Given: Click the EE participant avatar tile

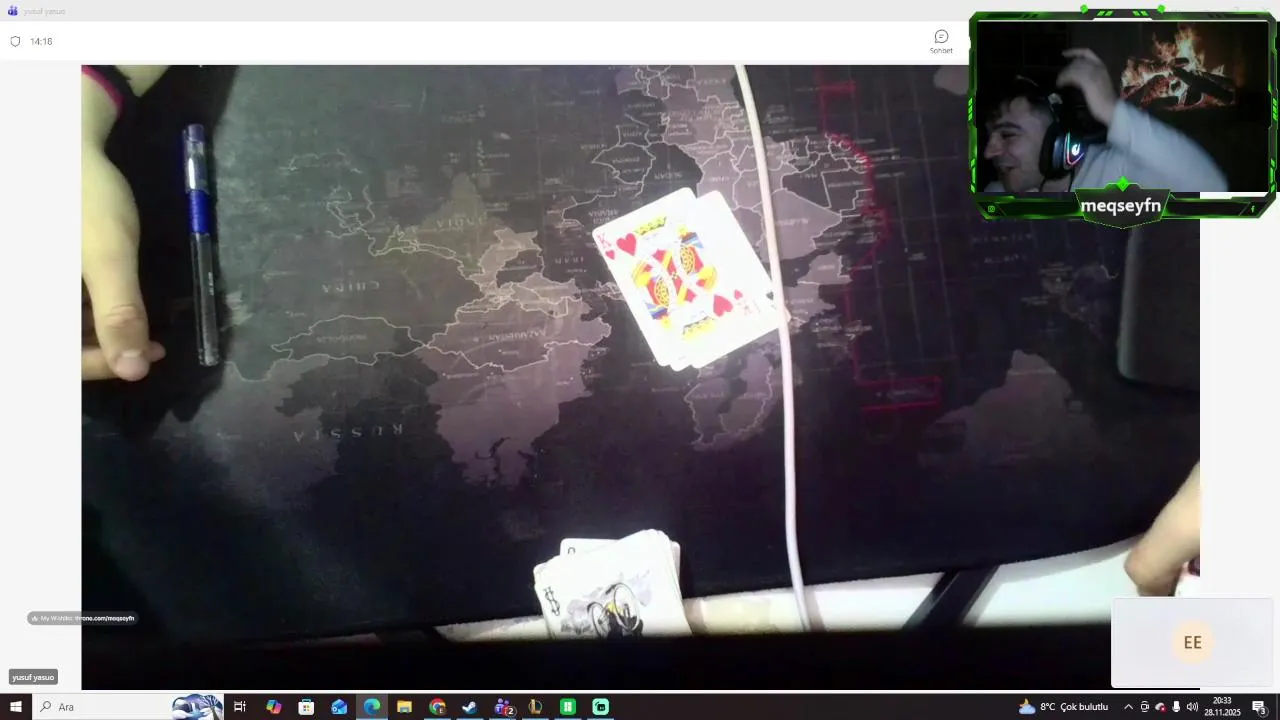Looking at the screenshot, I should point(1192,643).
